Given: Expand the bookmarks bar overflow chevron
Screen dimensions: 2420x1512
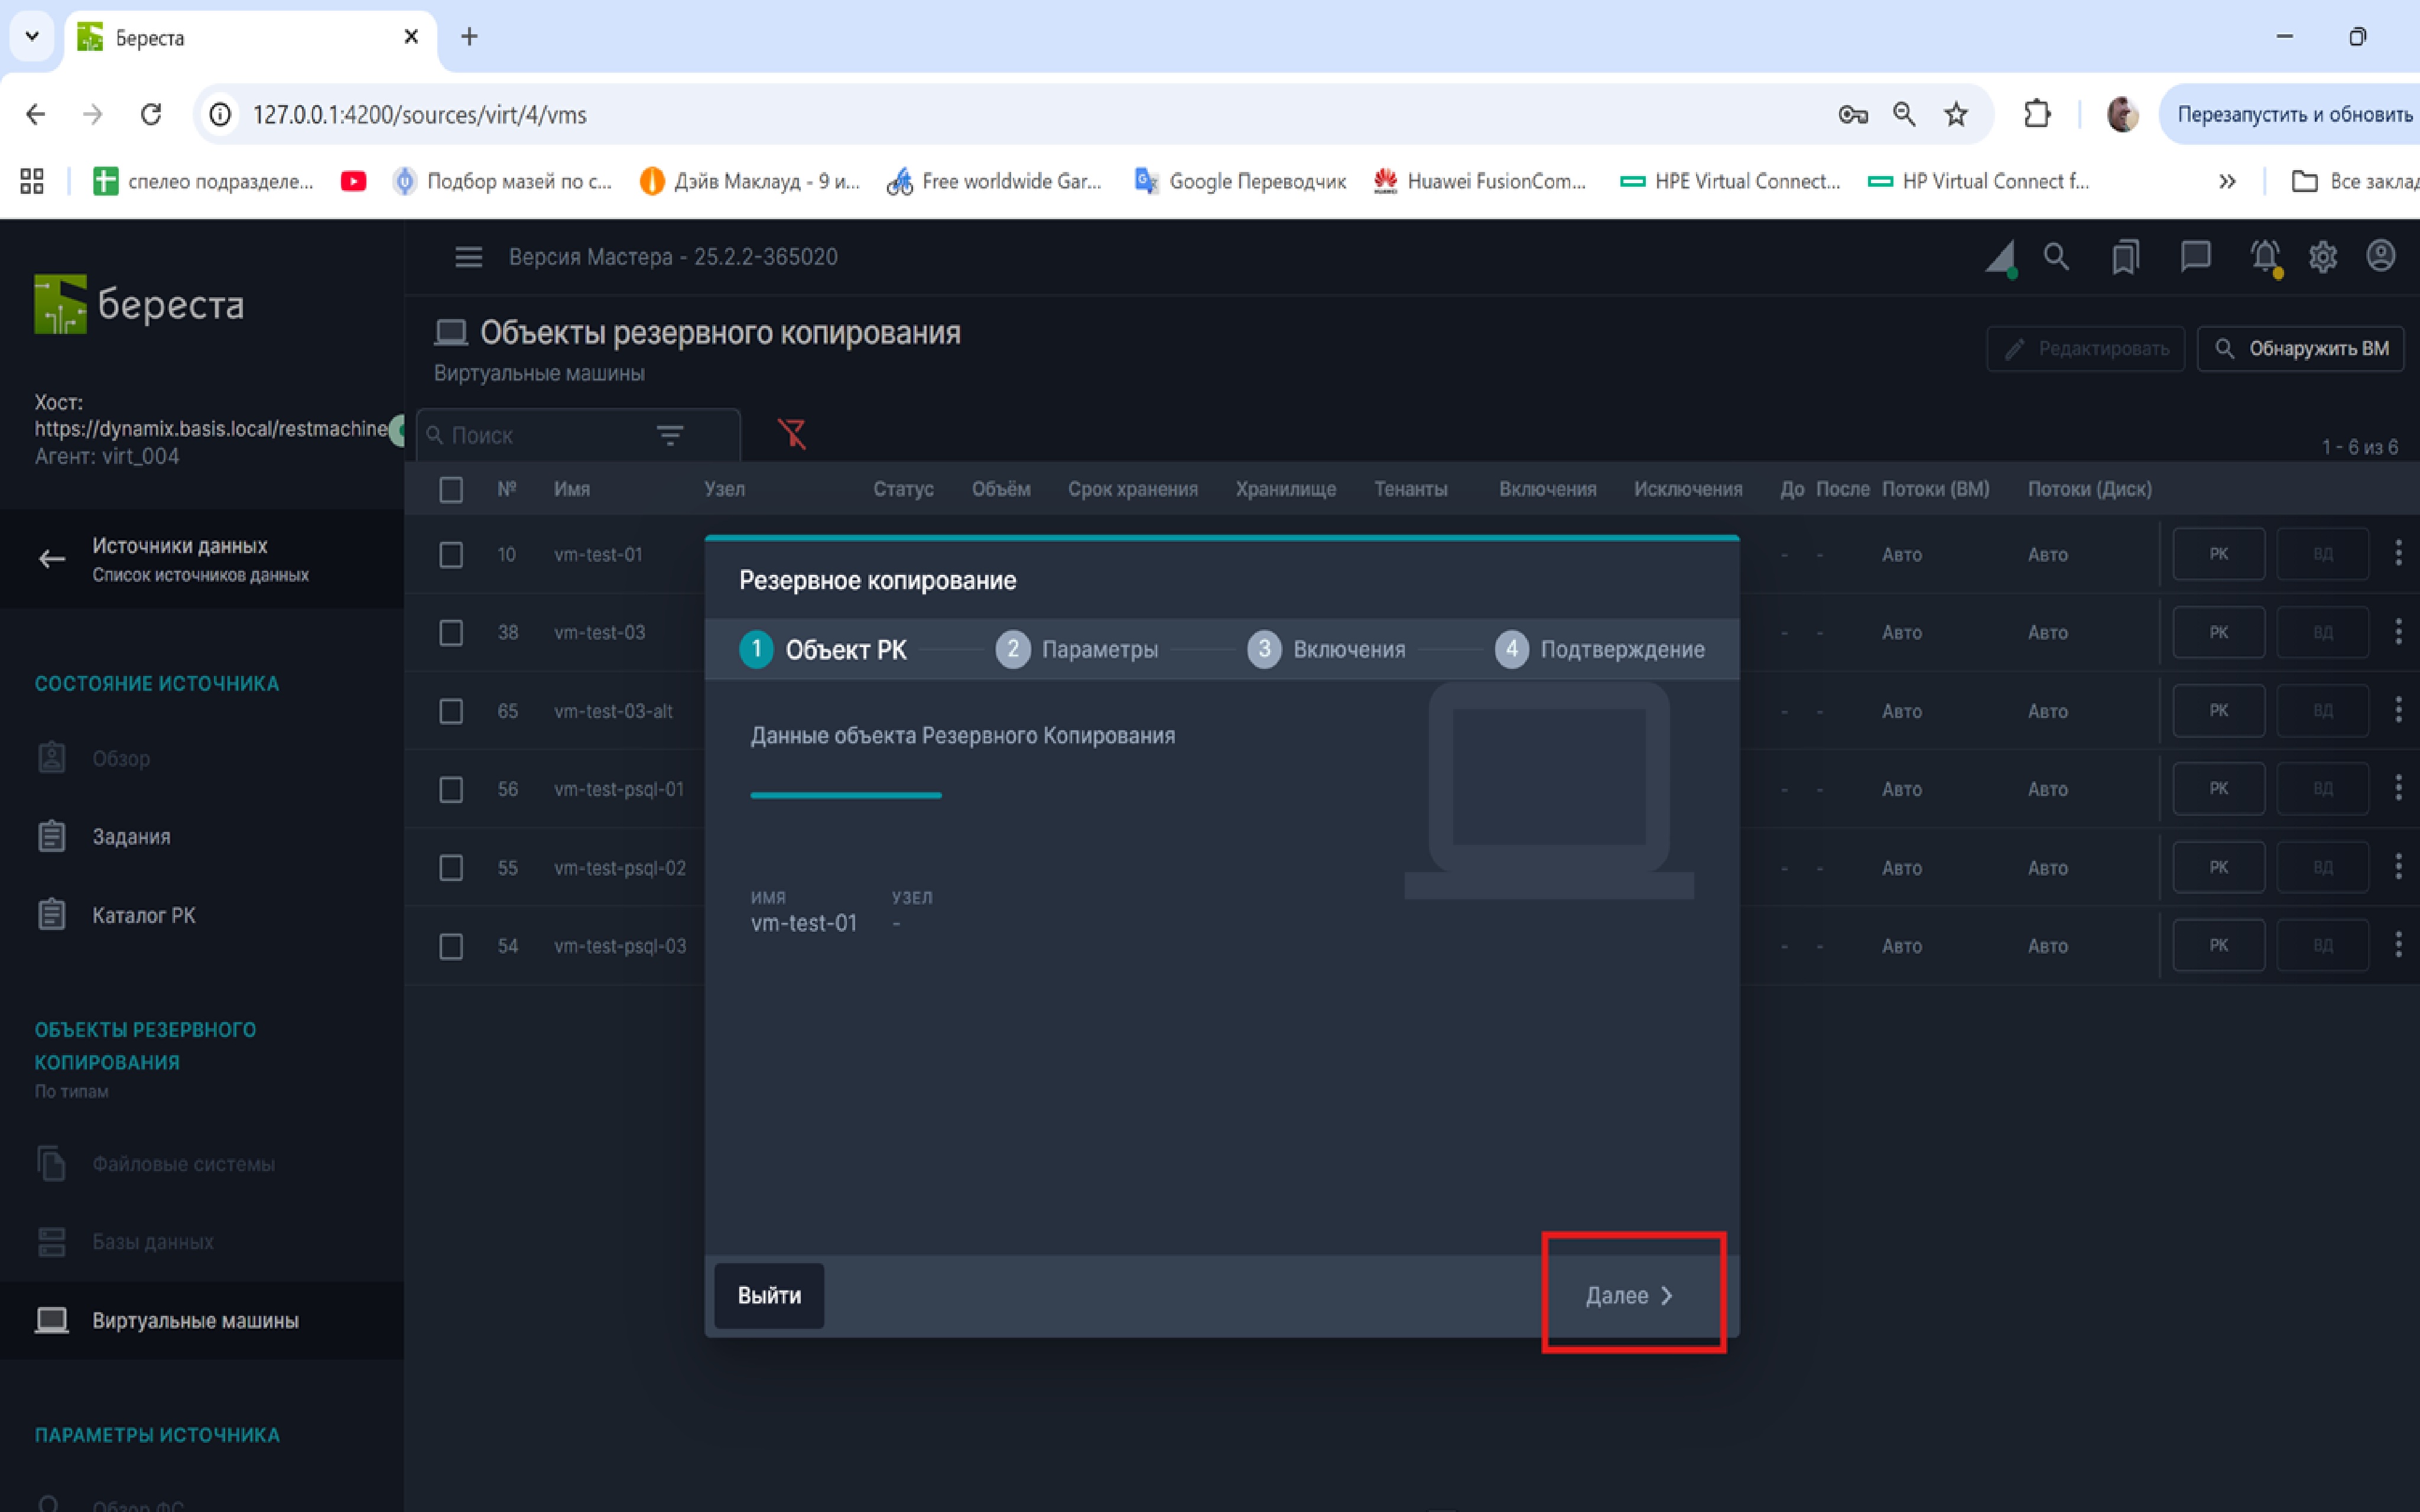Looking at the screenshot, I should (2227, 182).
